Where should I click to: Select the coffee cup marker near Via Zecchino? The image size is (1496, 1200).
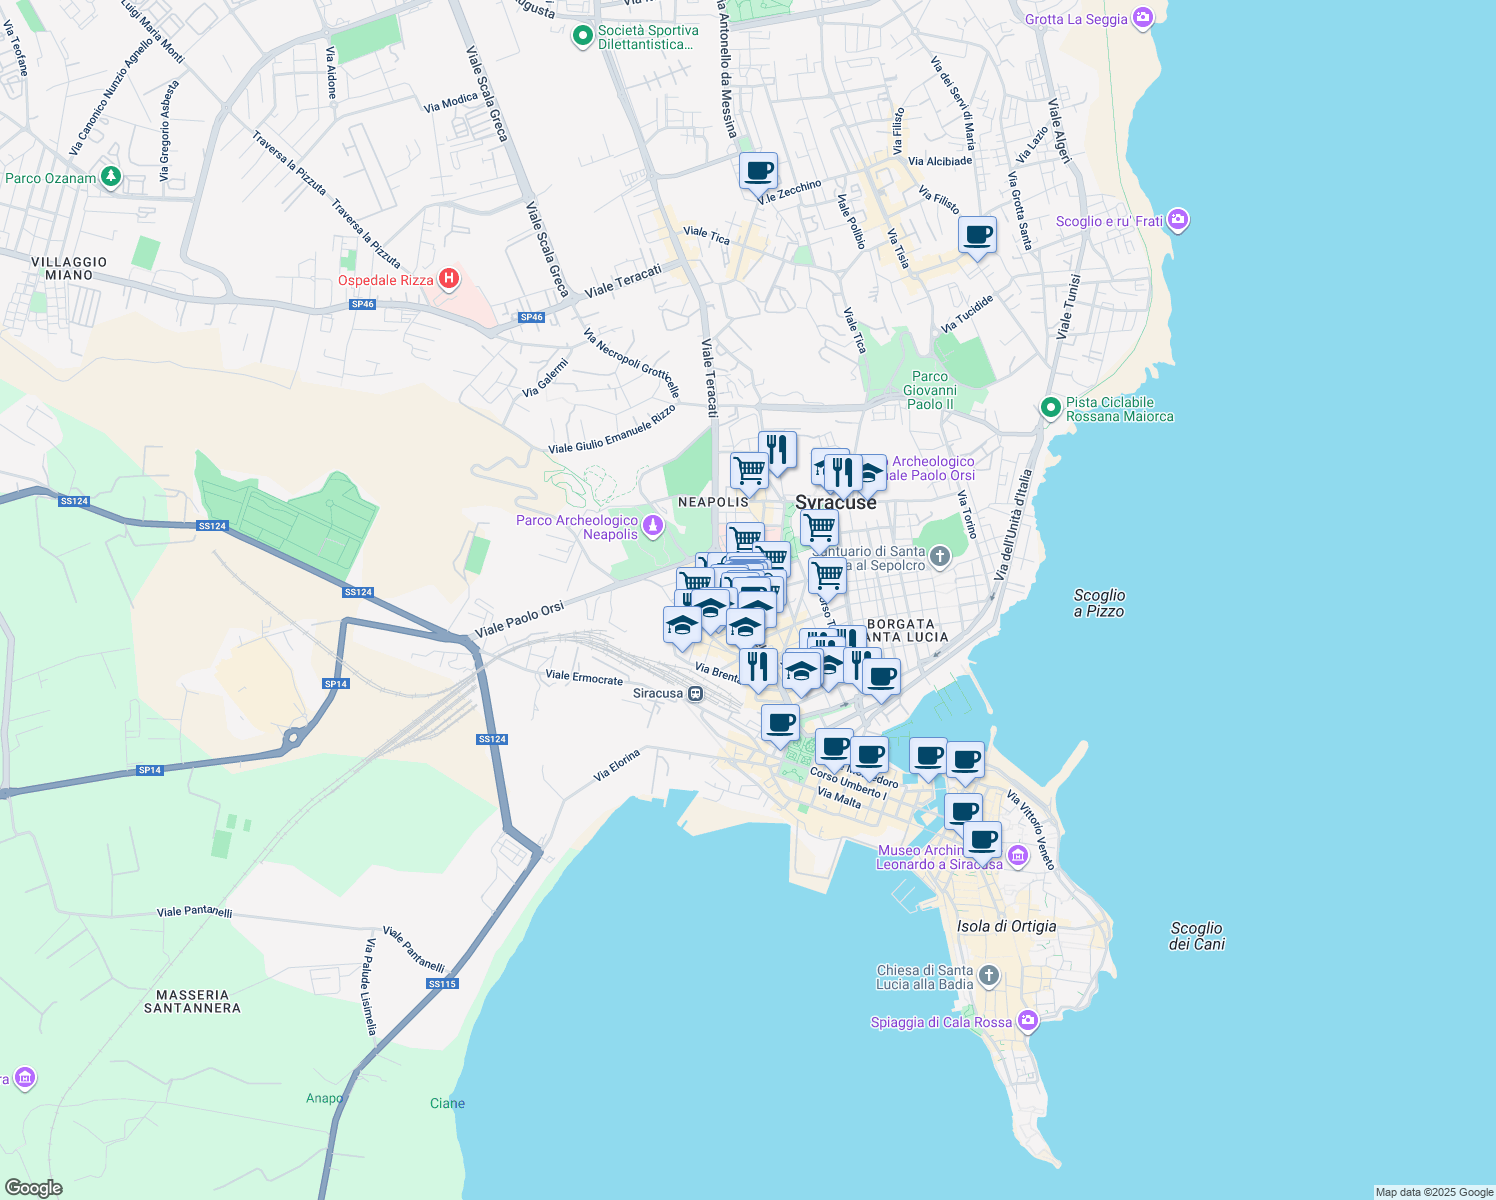click(759, 172)
